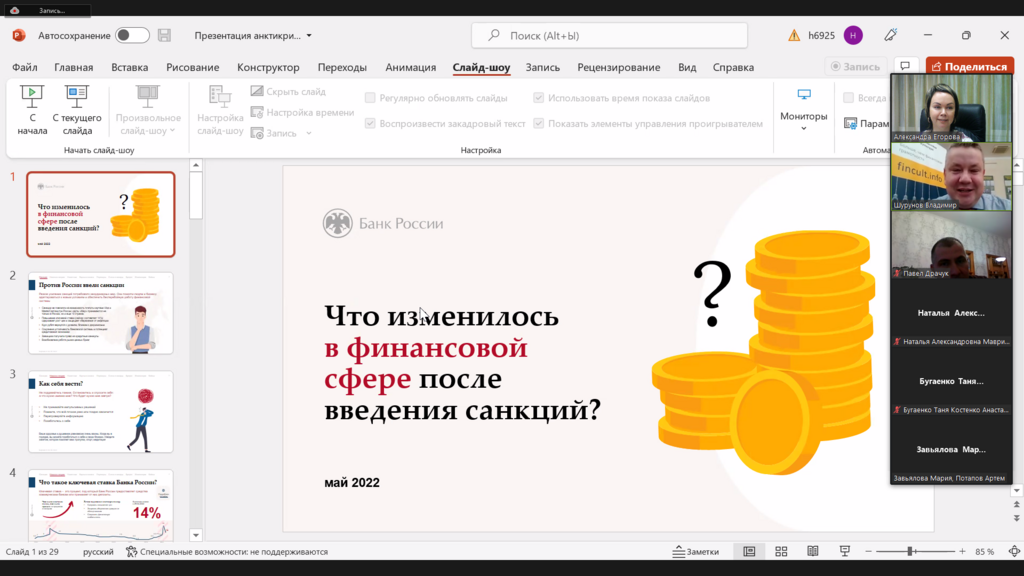This screenshot has width=1024, height=576.
Task: Click the русский language indicator
Action: point(98,552)
